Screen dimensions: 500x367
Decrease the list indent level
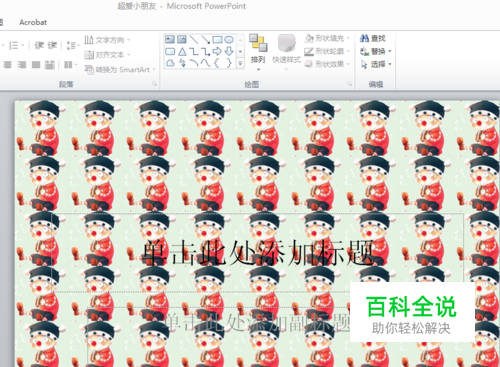point(39,45)
